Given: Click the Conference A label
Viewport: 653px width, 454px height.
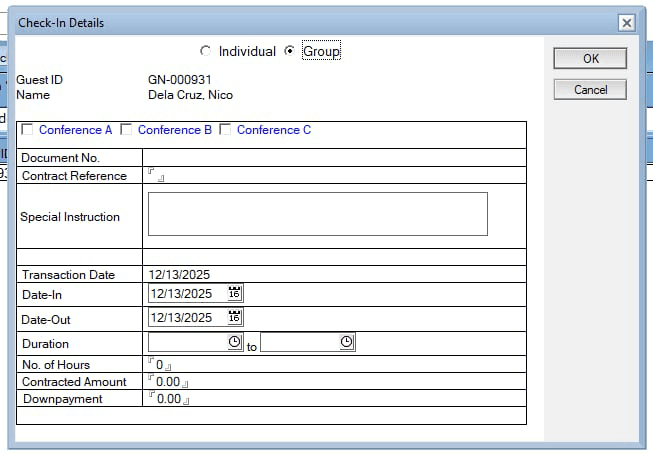Looking at the screenshot, I should 75,130.
